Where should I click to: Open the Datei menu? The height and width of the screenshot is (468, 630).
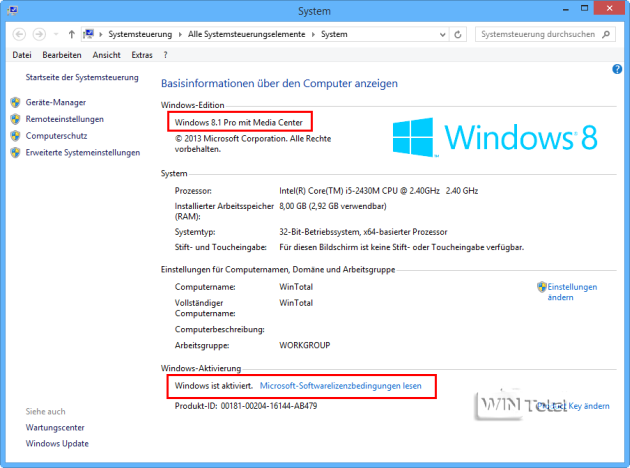click(x=22, y=55)
